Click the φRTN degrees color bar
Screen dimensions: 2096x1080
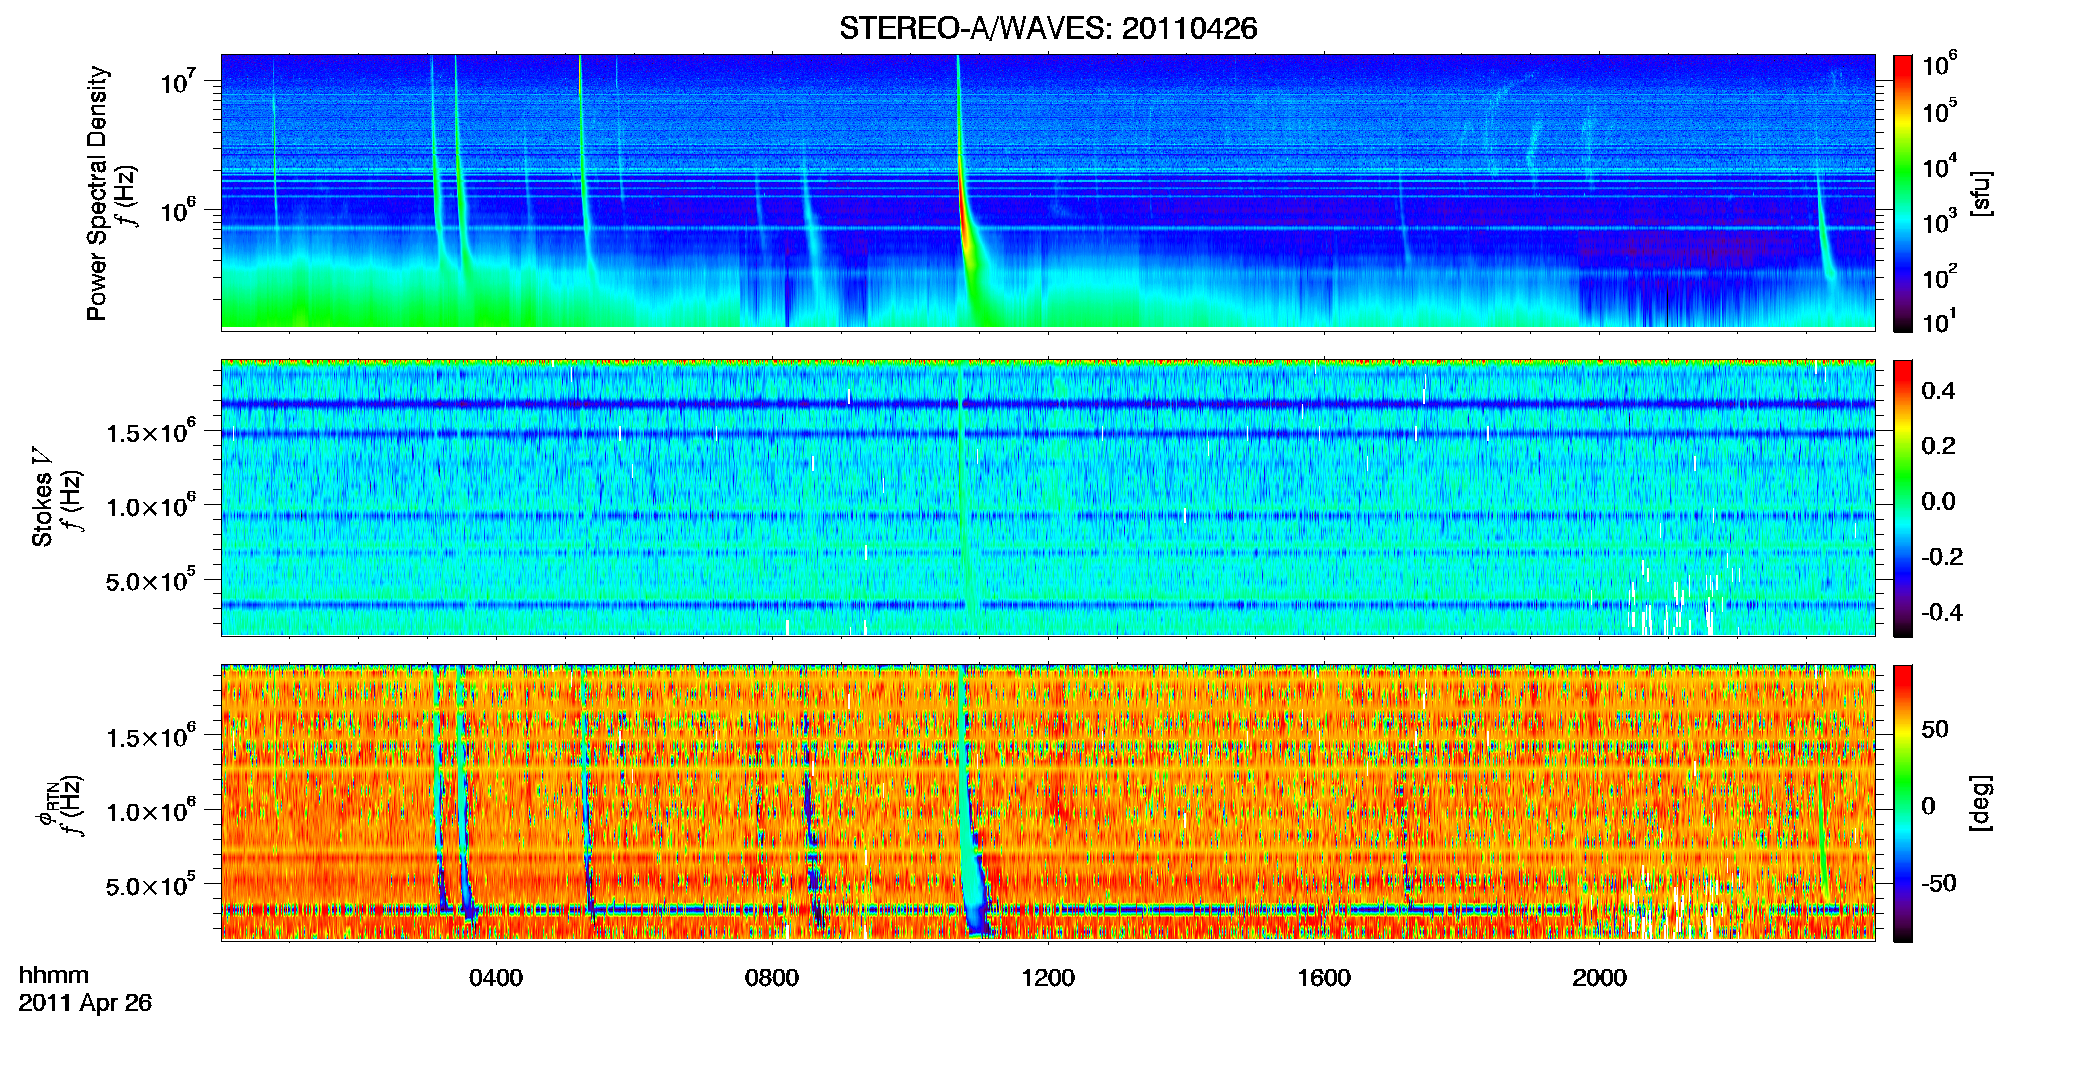(1903, 803)
